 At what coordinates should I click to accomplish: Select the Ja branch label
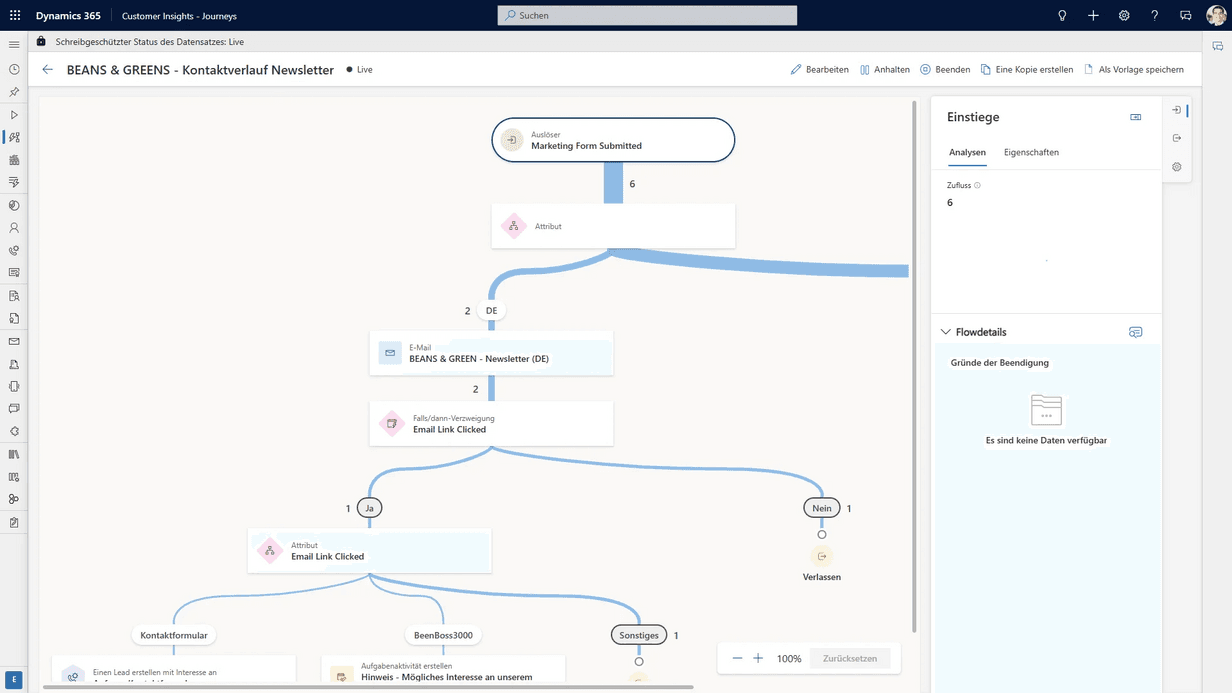[369, 508]
